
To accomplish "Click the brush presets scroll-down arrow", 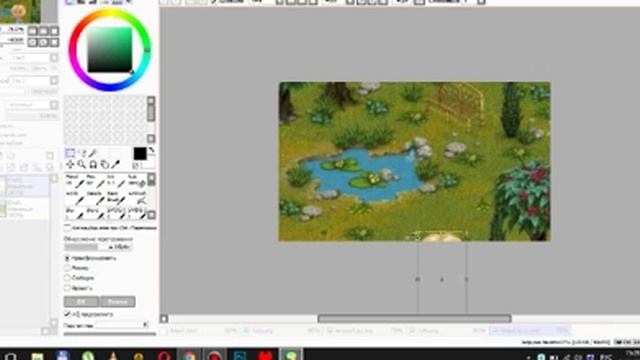I will pos(151,215).
